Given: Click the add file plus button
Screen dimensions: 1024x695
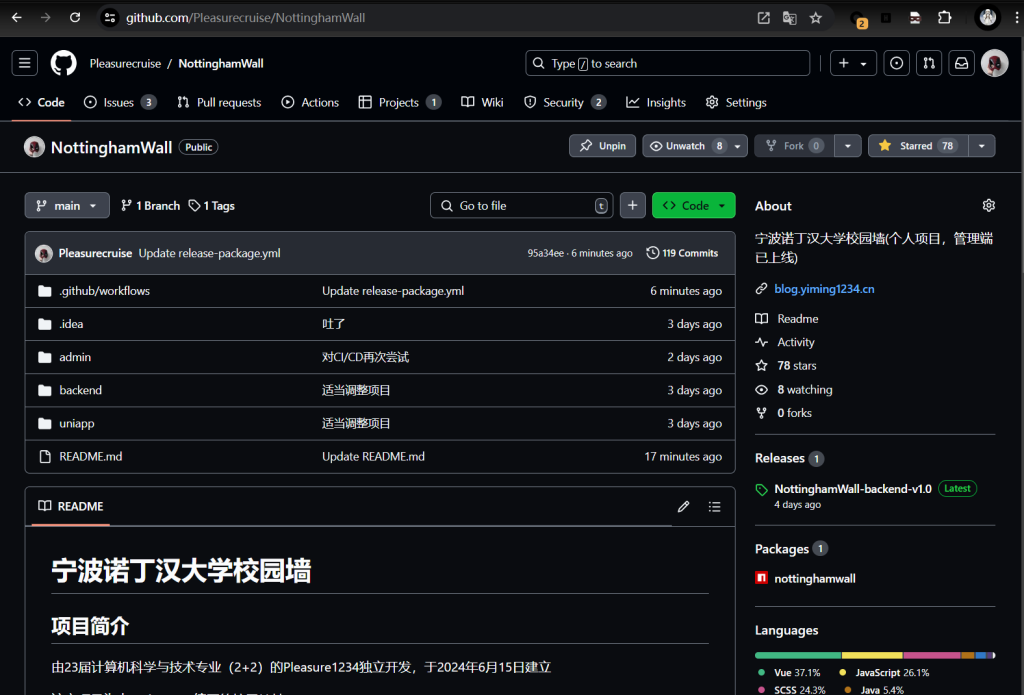Looking at the screenshot, I should pyautogui.click(x=632, y=205).
